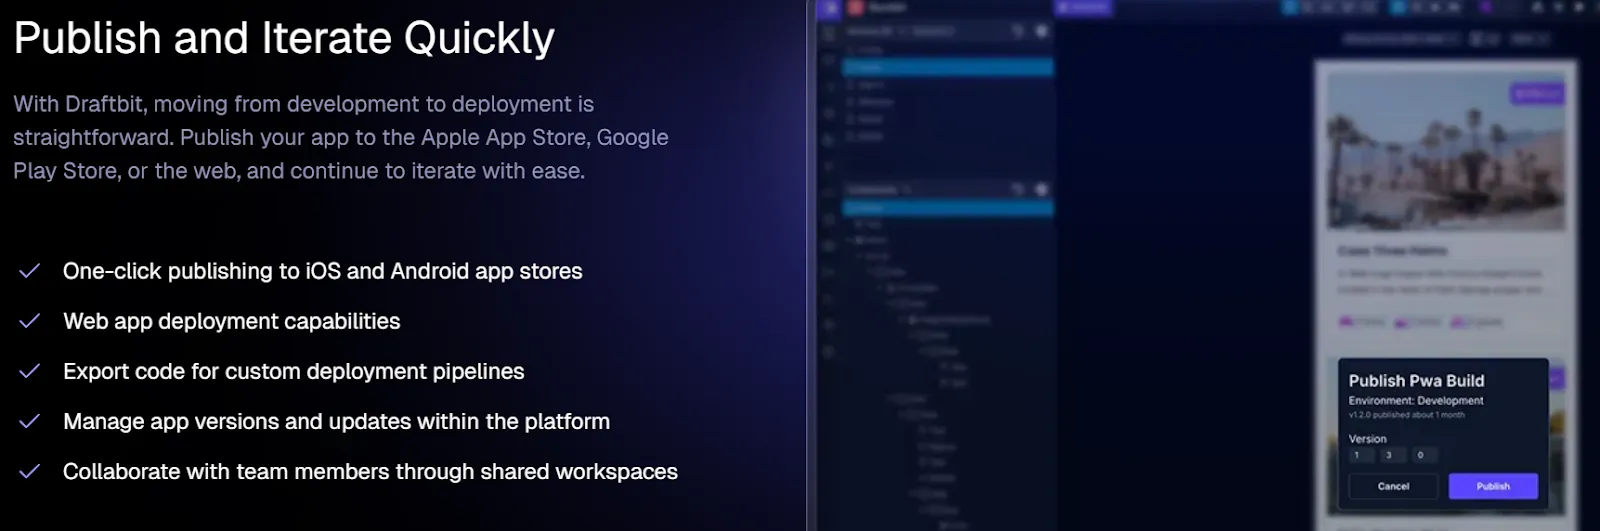The height and width of the screenshot is (531, 1600).
Task: Cancel the Publish Pwa Build dialog
Action: tap(1393, 486)
